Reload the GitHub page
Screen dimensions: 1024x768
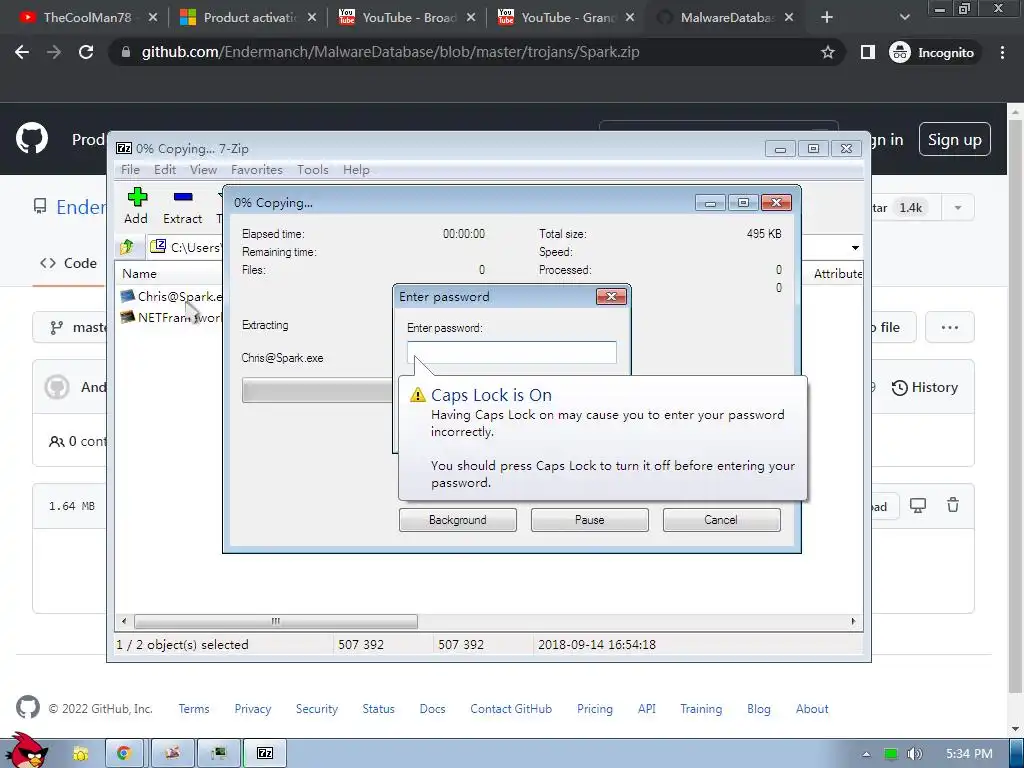pos(86,52)
